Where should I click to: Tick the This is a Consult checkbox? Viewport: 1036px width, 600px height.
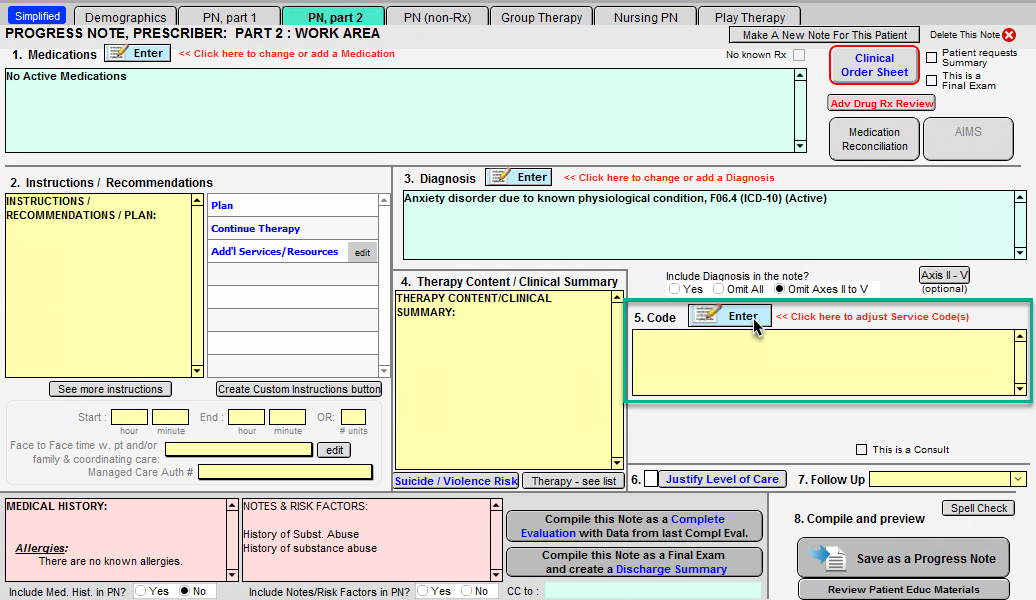[862, 450]
